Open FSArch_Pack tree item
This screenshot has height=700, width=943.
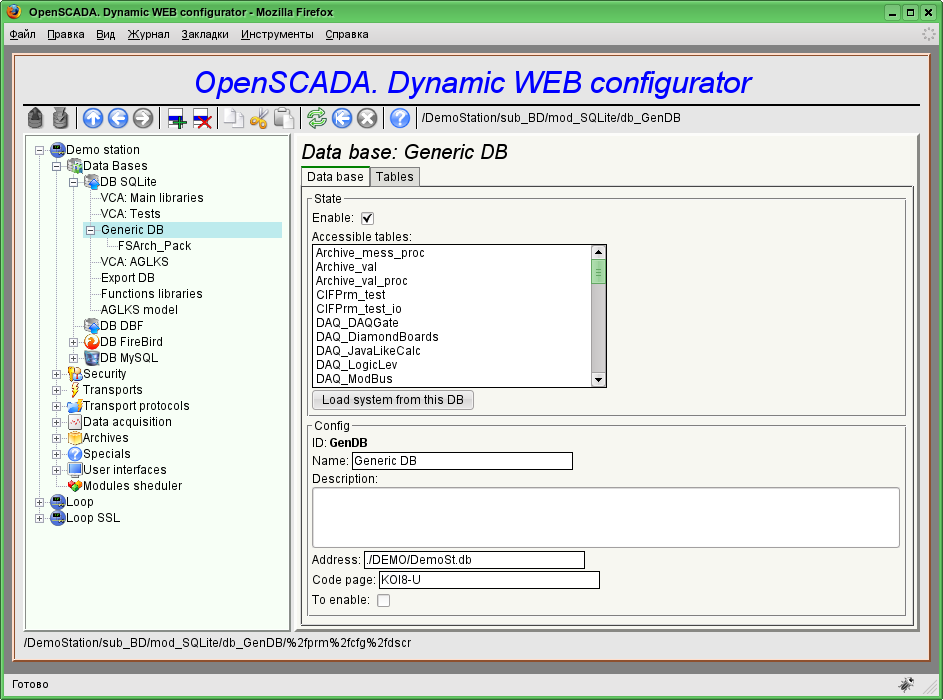pos(155,246)
